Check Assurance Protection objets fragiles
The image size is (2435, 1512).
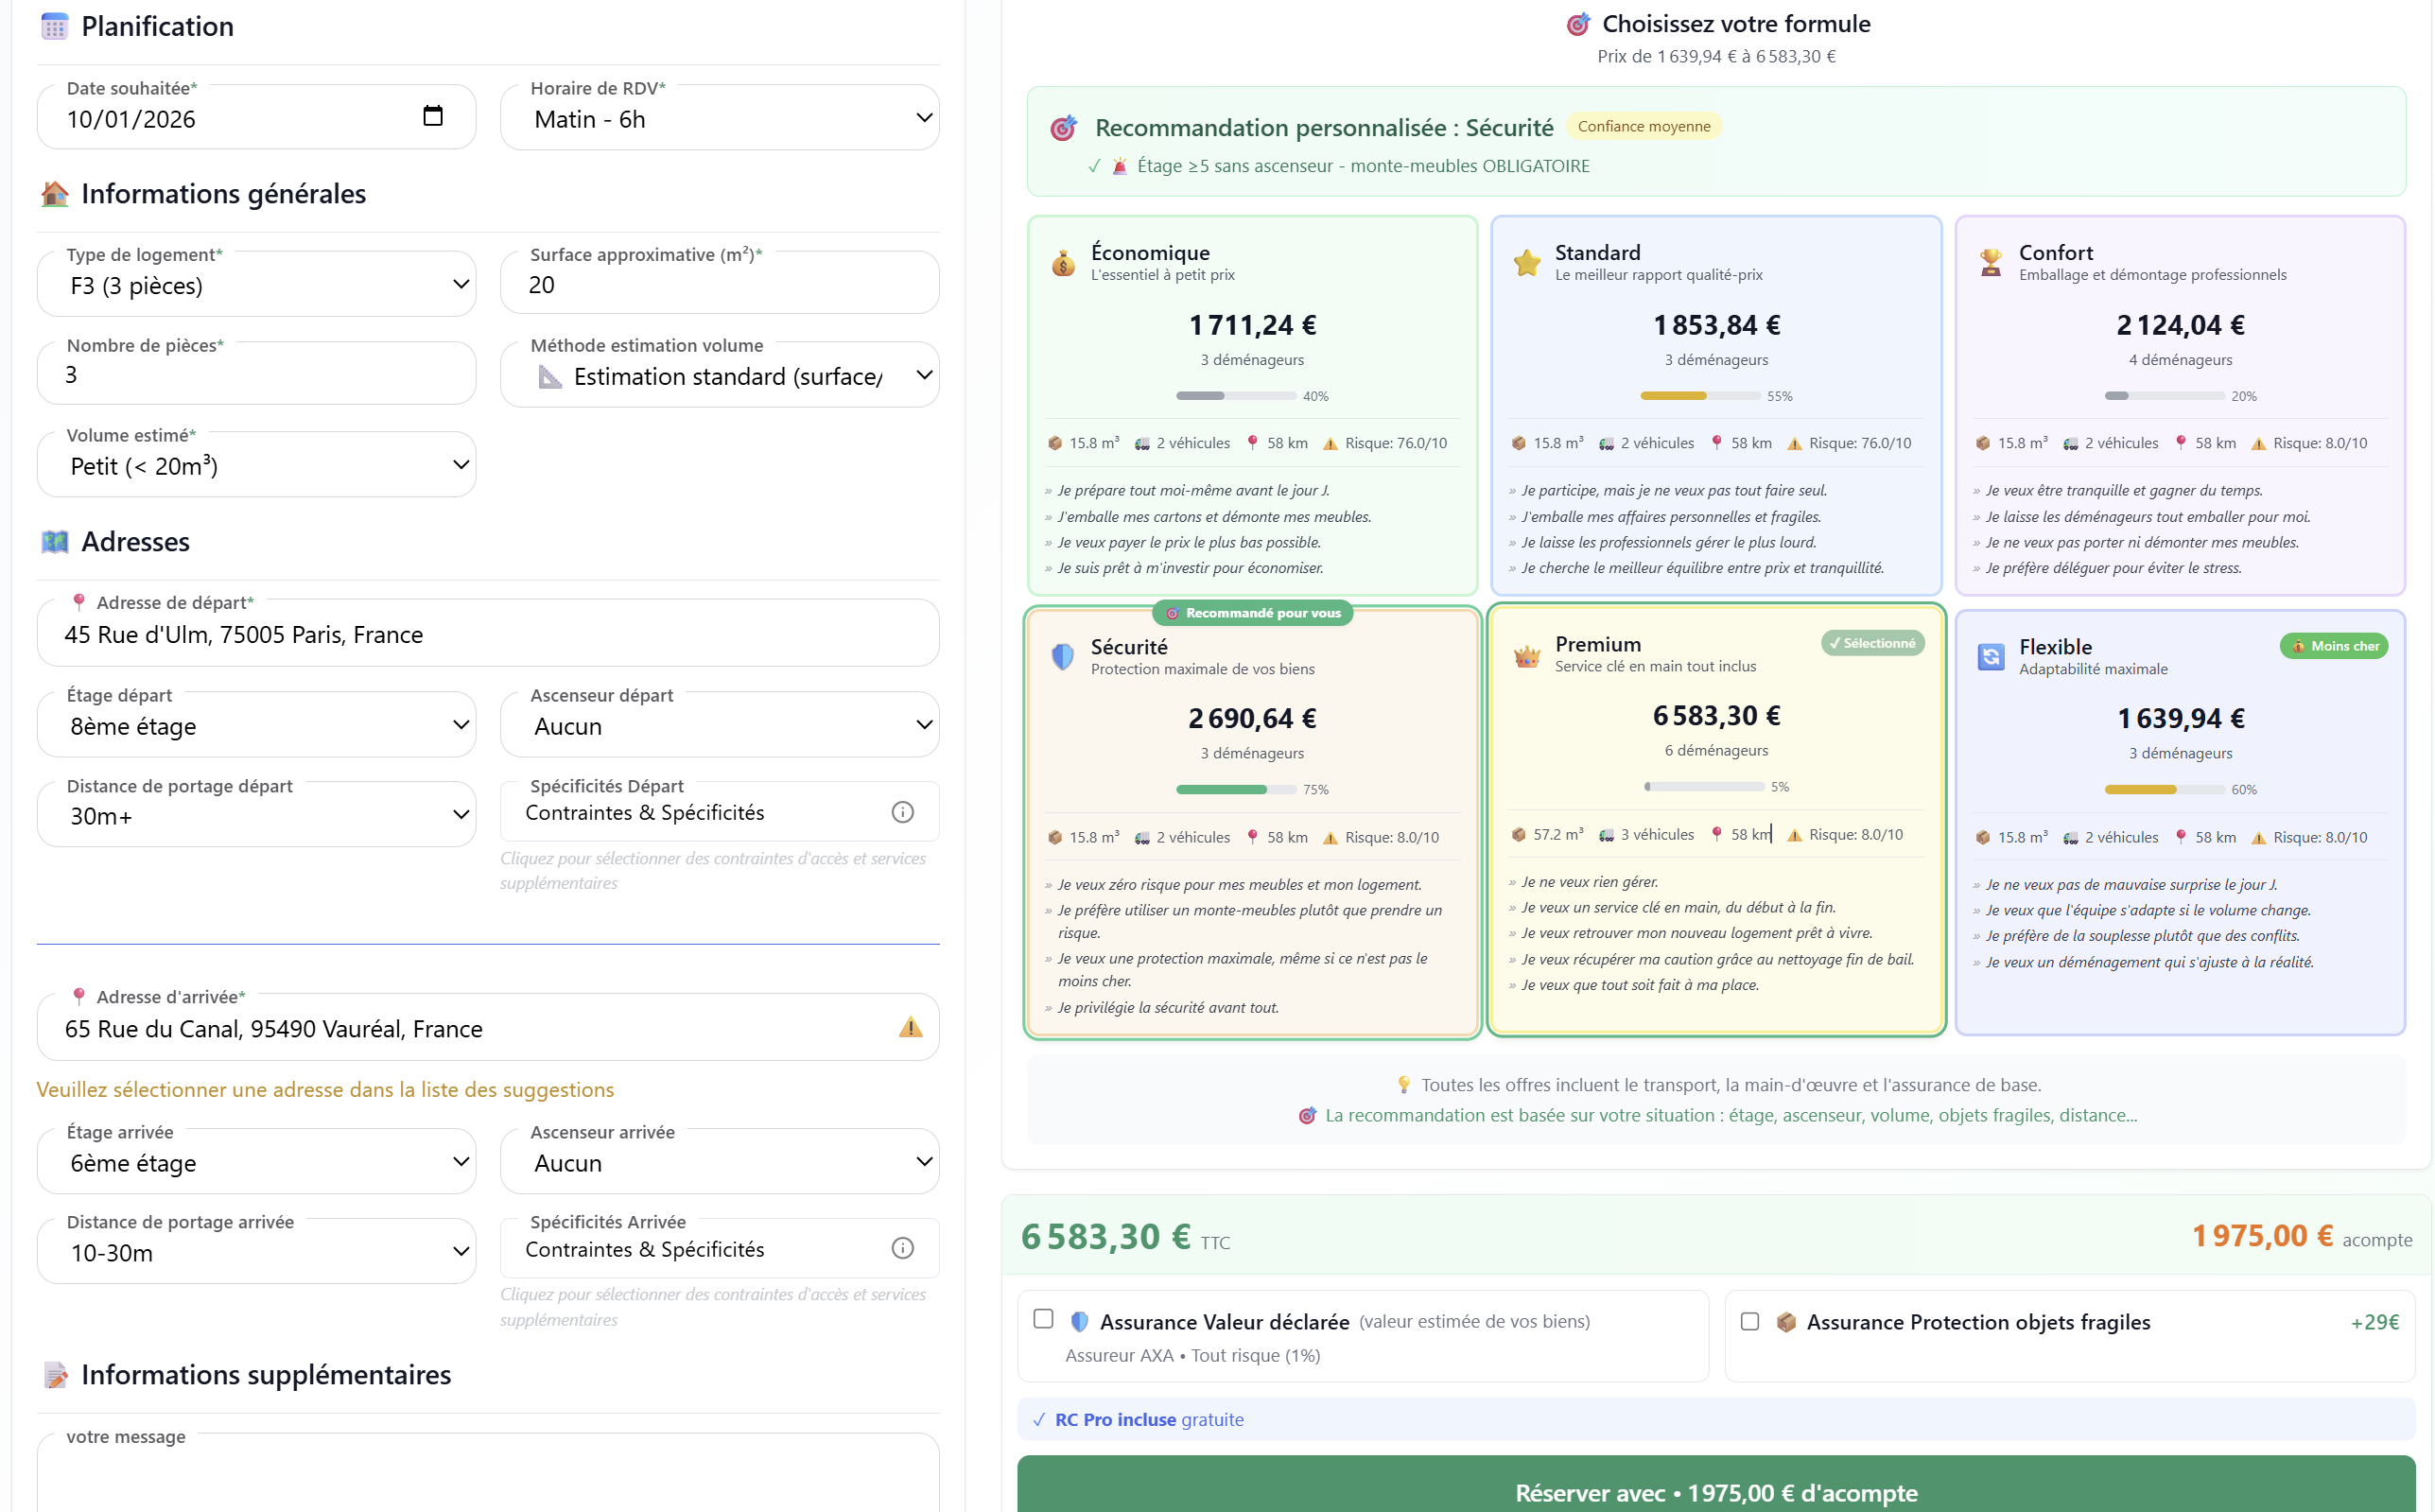point(1750,1322)
